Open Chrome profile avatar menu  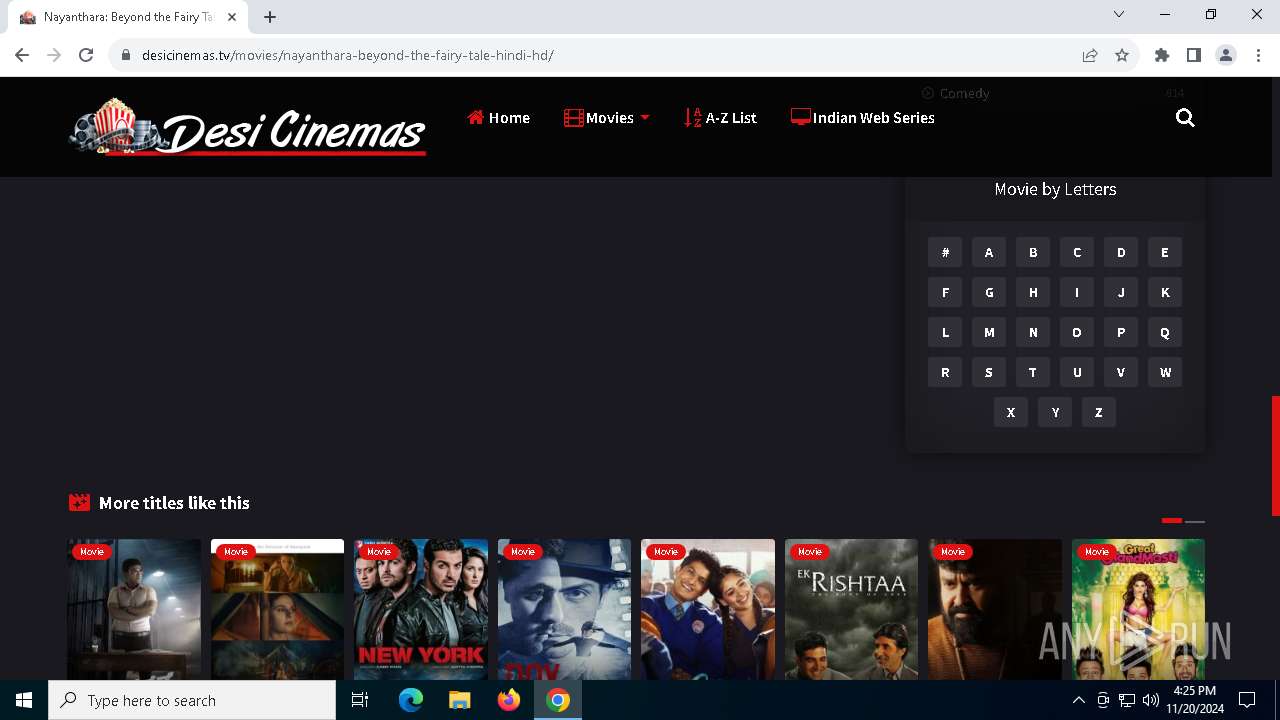click(1226, 55)
